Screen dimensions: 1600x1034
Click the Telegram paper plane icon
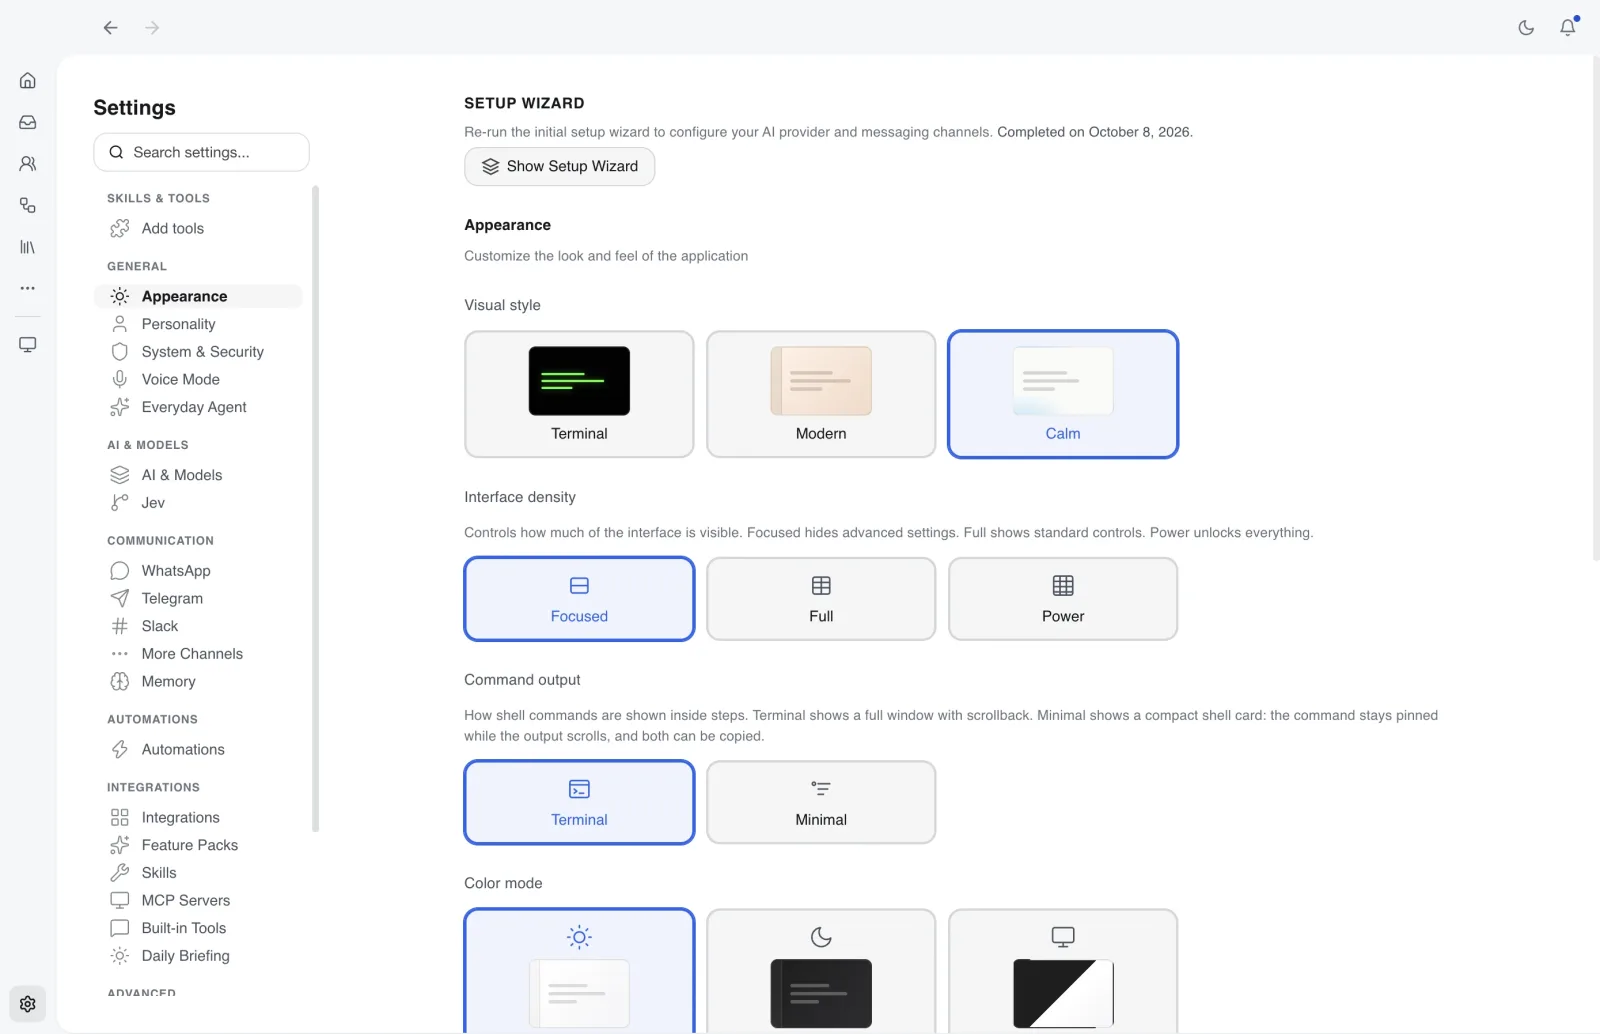[120, 598]
